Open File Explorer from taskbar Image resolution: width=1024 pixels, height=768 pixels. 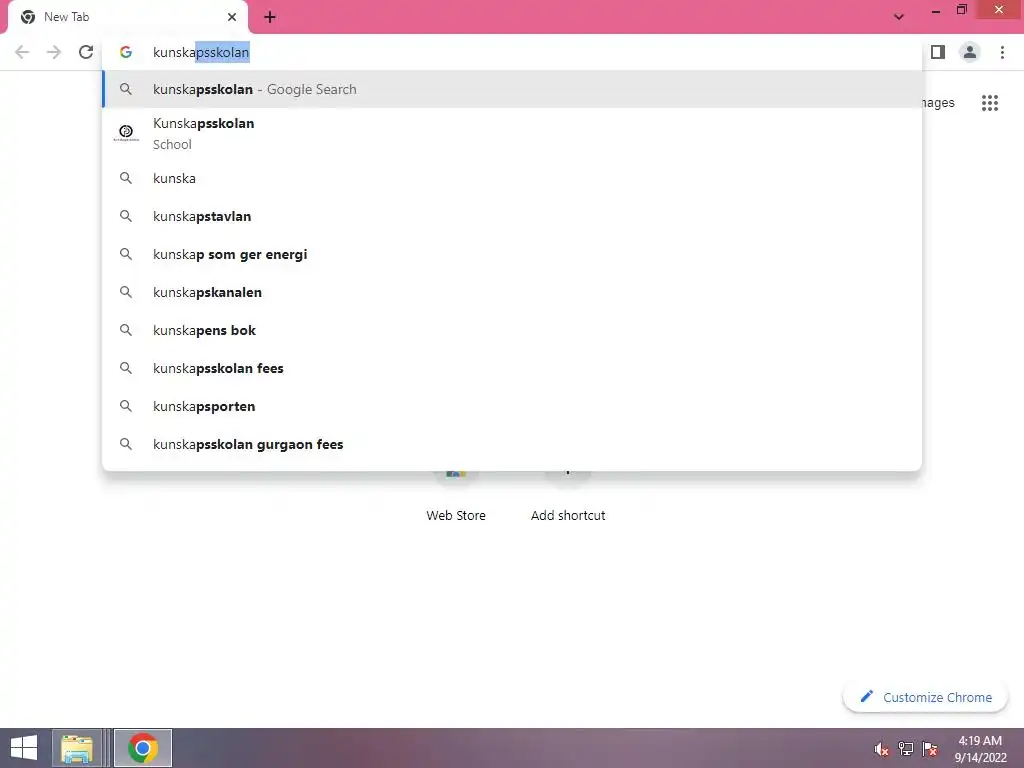(x=77, y=748)
